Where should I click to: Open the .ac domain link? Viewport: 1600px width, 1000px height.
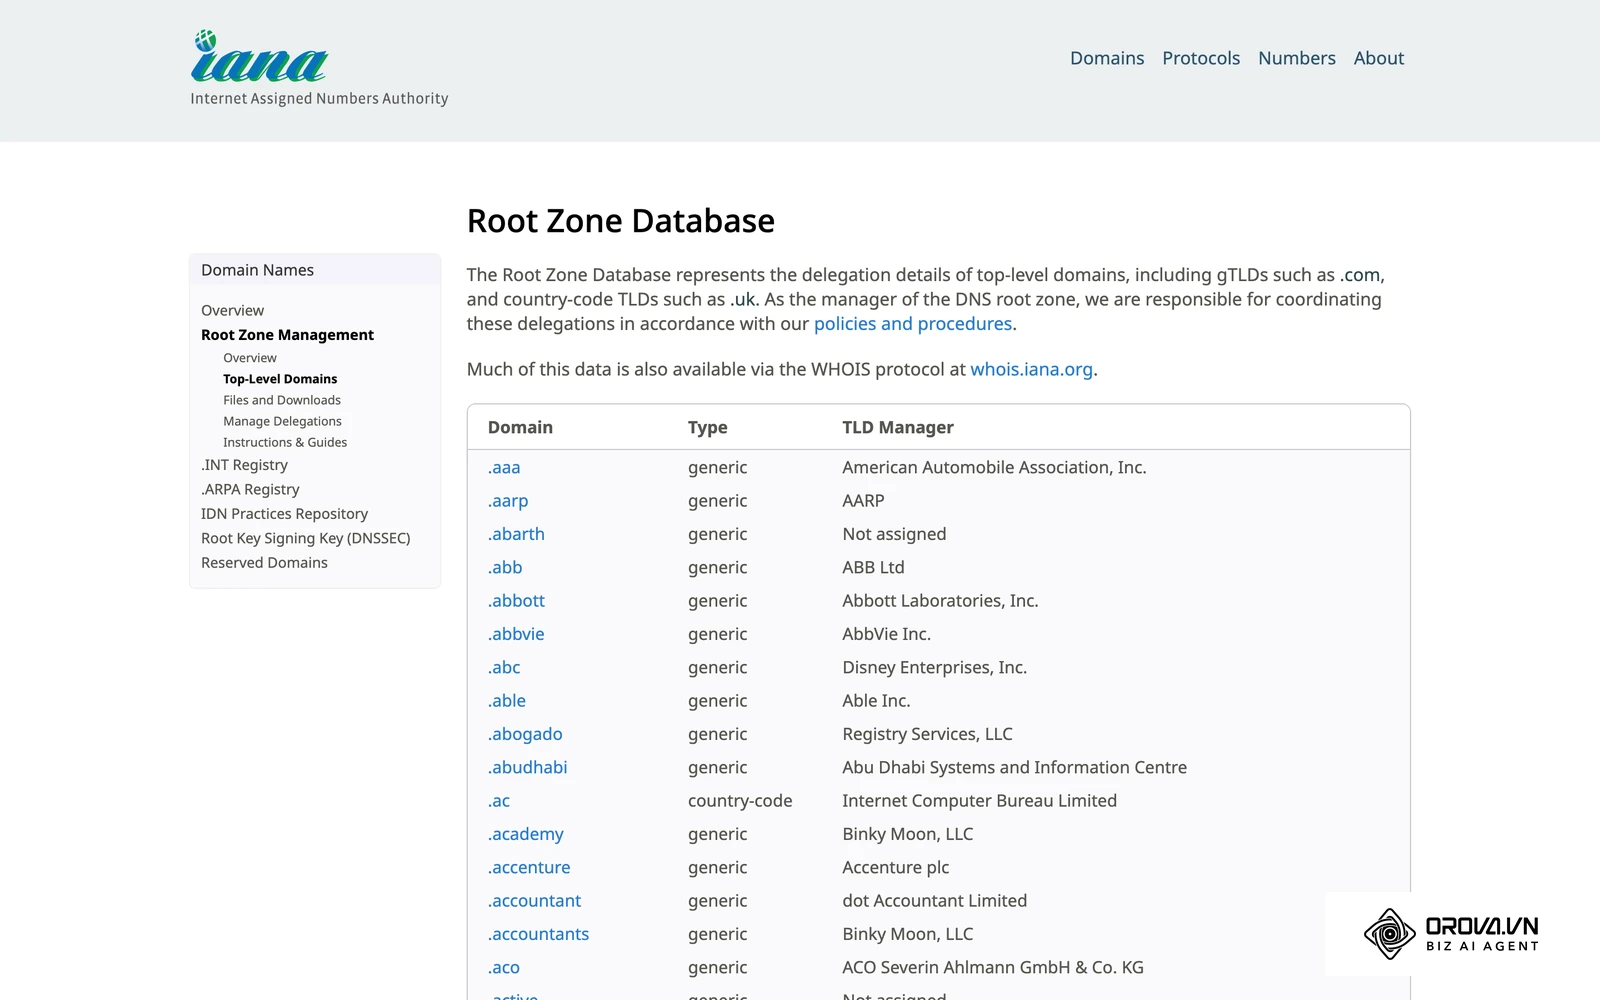pos(499,801)
